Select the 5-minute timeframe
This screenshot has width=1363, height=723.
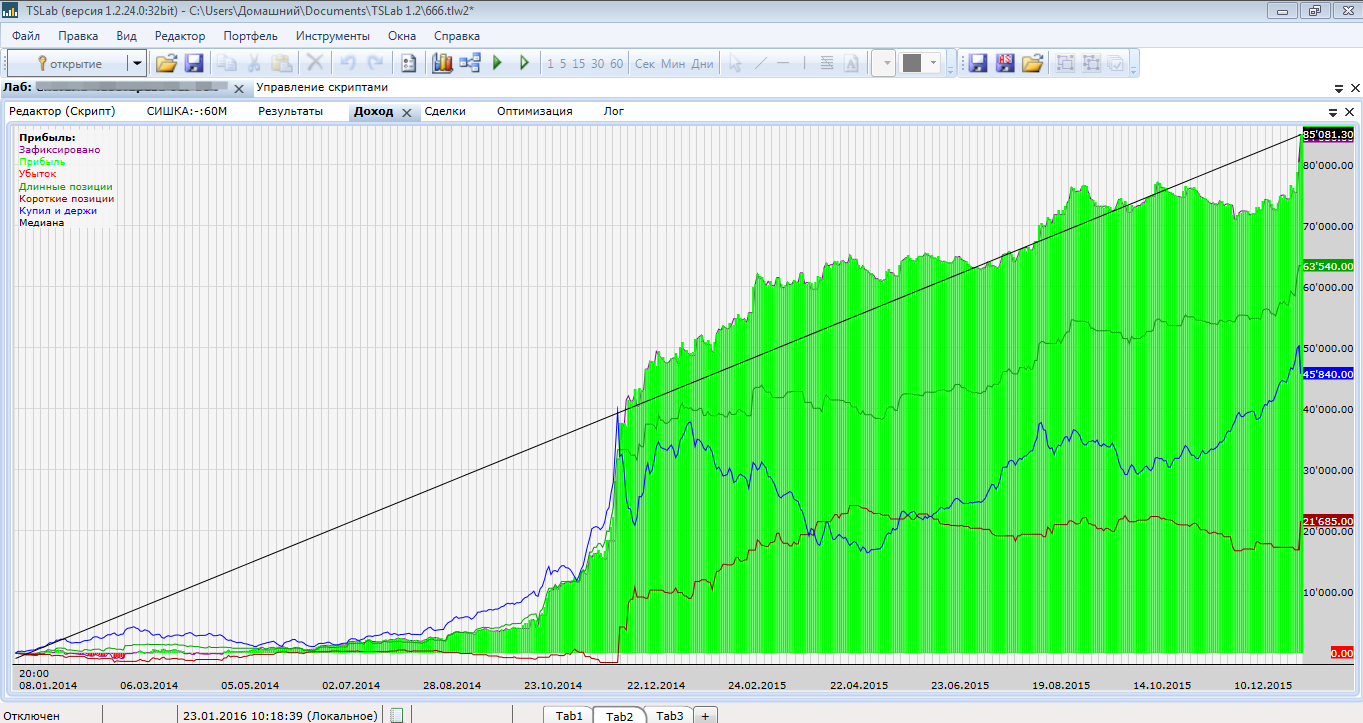point(563,63)
